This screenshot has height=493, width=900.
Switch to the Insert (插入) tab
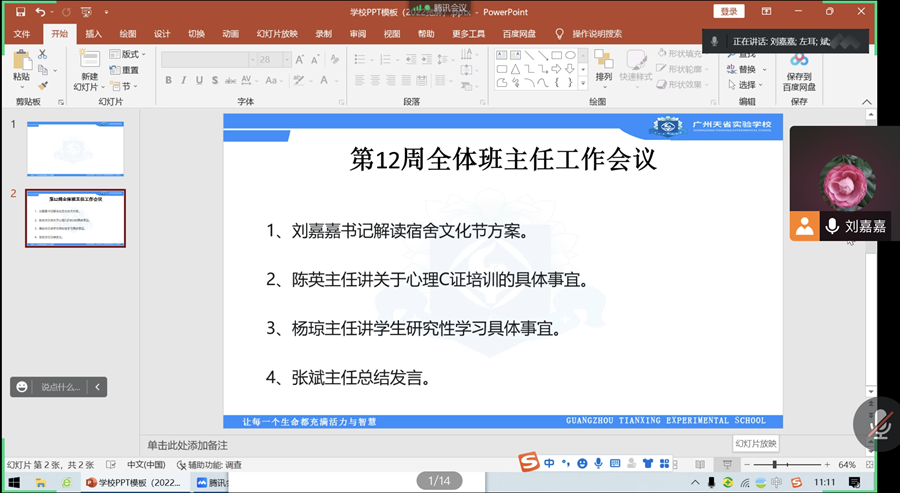click(94, 34)
